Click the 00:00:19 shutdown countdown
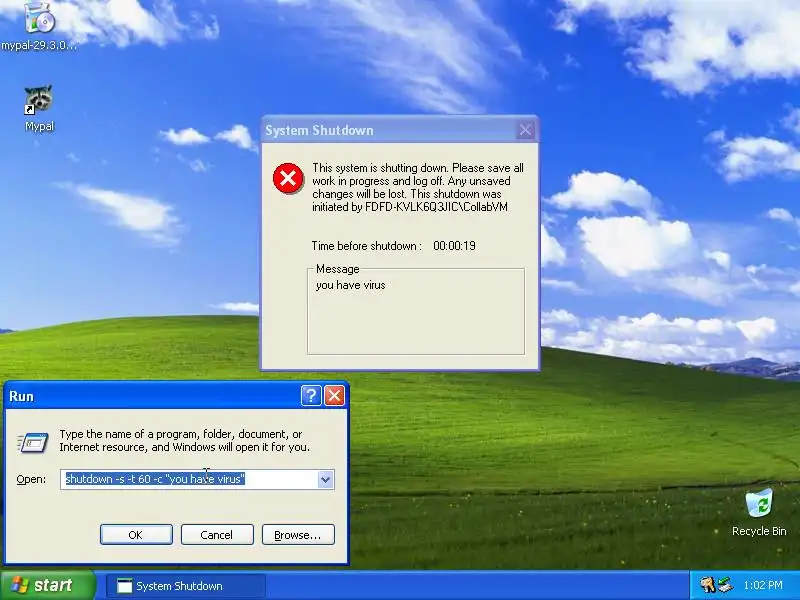Screen dimensions: 800x600 454,246
